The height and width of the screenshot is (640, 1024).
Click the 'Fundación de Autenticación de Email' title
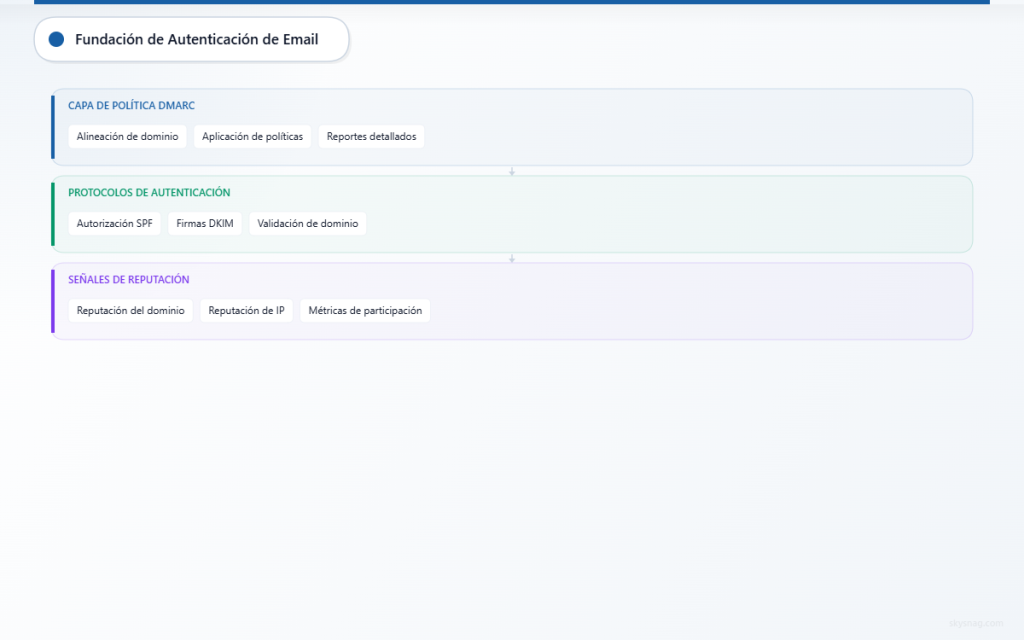(196, 39)
